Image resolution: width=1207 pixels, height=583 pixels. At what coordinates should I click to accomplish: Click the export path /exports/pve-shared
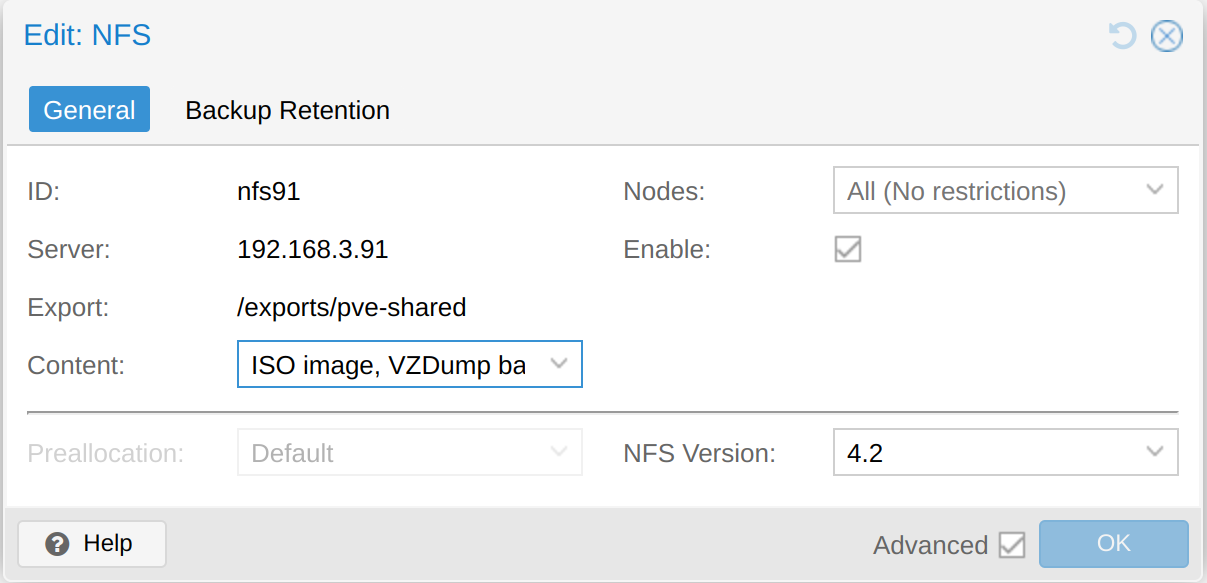pos(351,307)
